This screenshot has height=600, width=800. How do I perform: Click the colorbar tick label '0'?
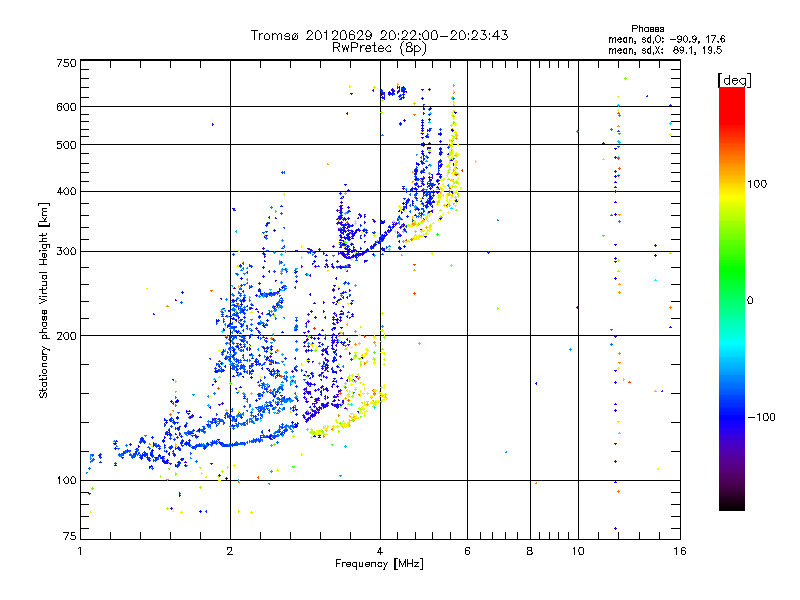point(750,301)
